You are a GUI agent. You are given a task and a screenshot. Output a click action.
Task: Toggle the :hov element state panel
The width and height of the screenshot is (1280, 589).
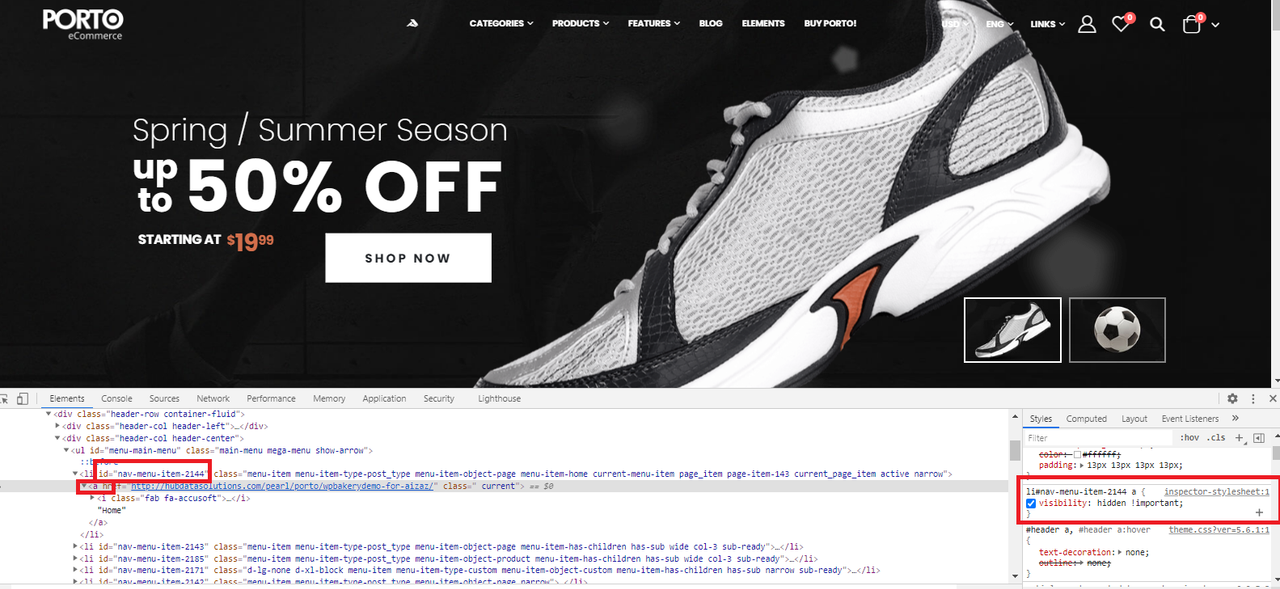1189,438
